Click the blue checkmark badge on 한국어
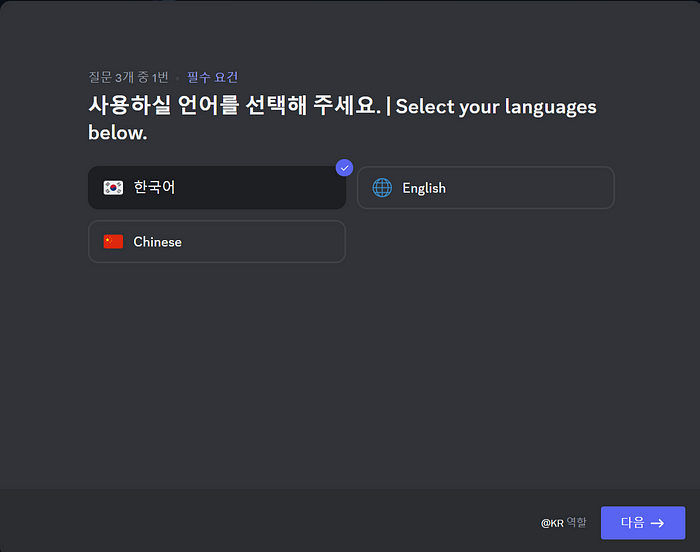 (x=344, y=168)
